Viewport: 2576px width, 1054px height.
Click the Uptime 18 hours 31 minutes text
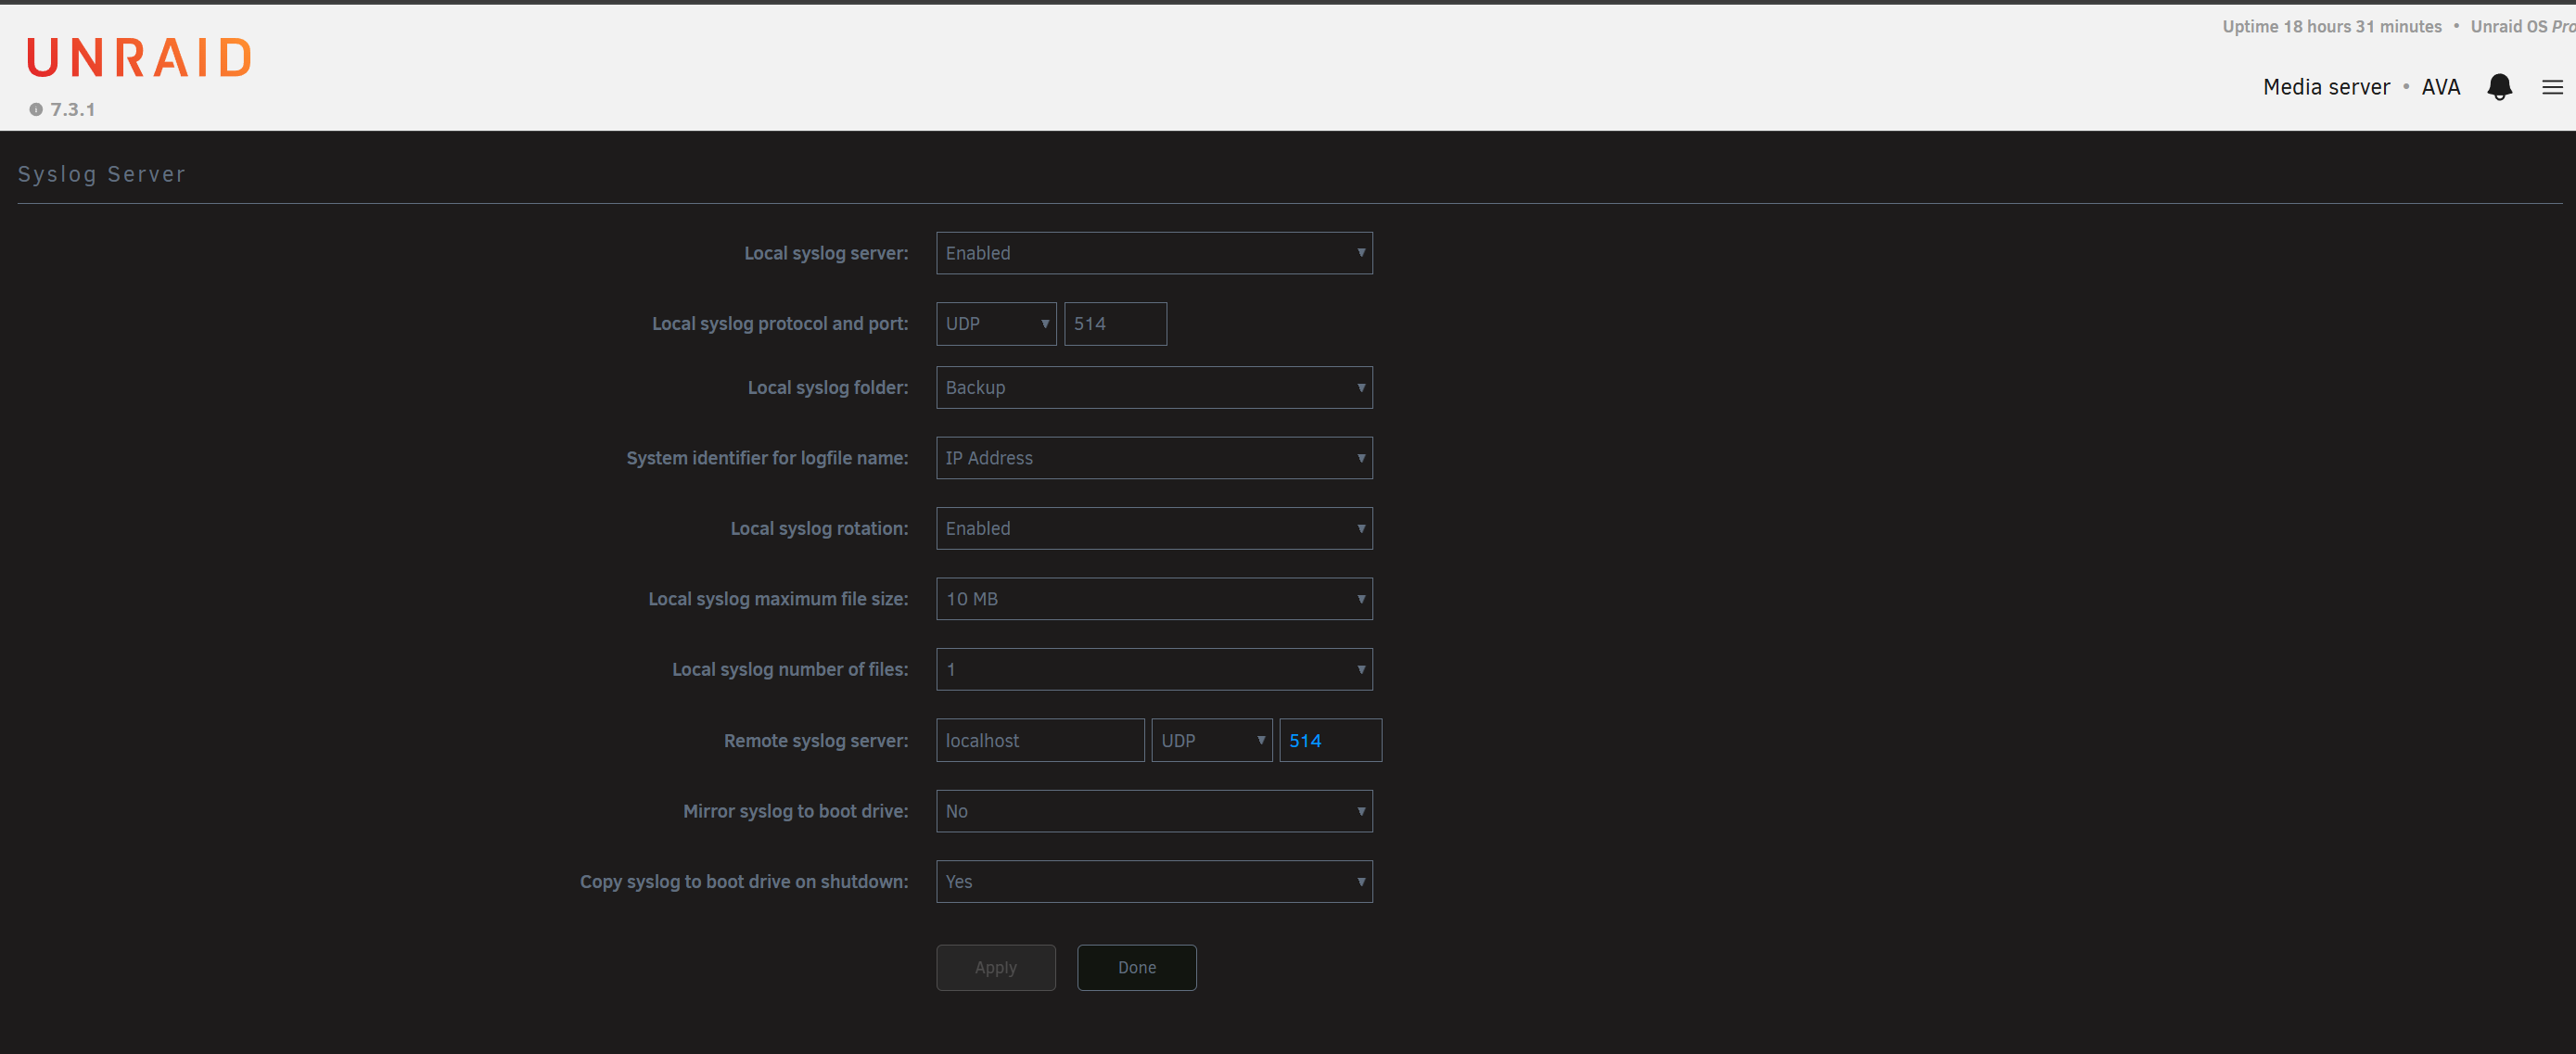point(2332,26)
